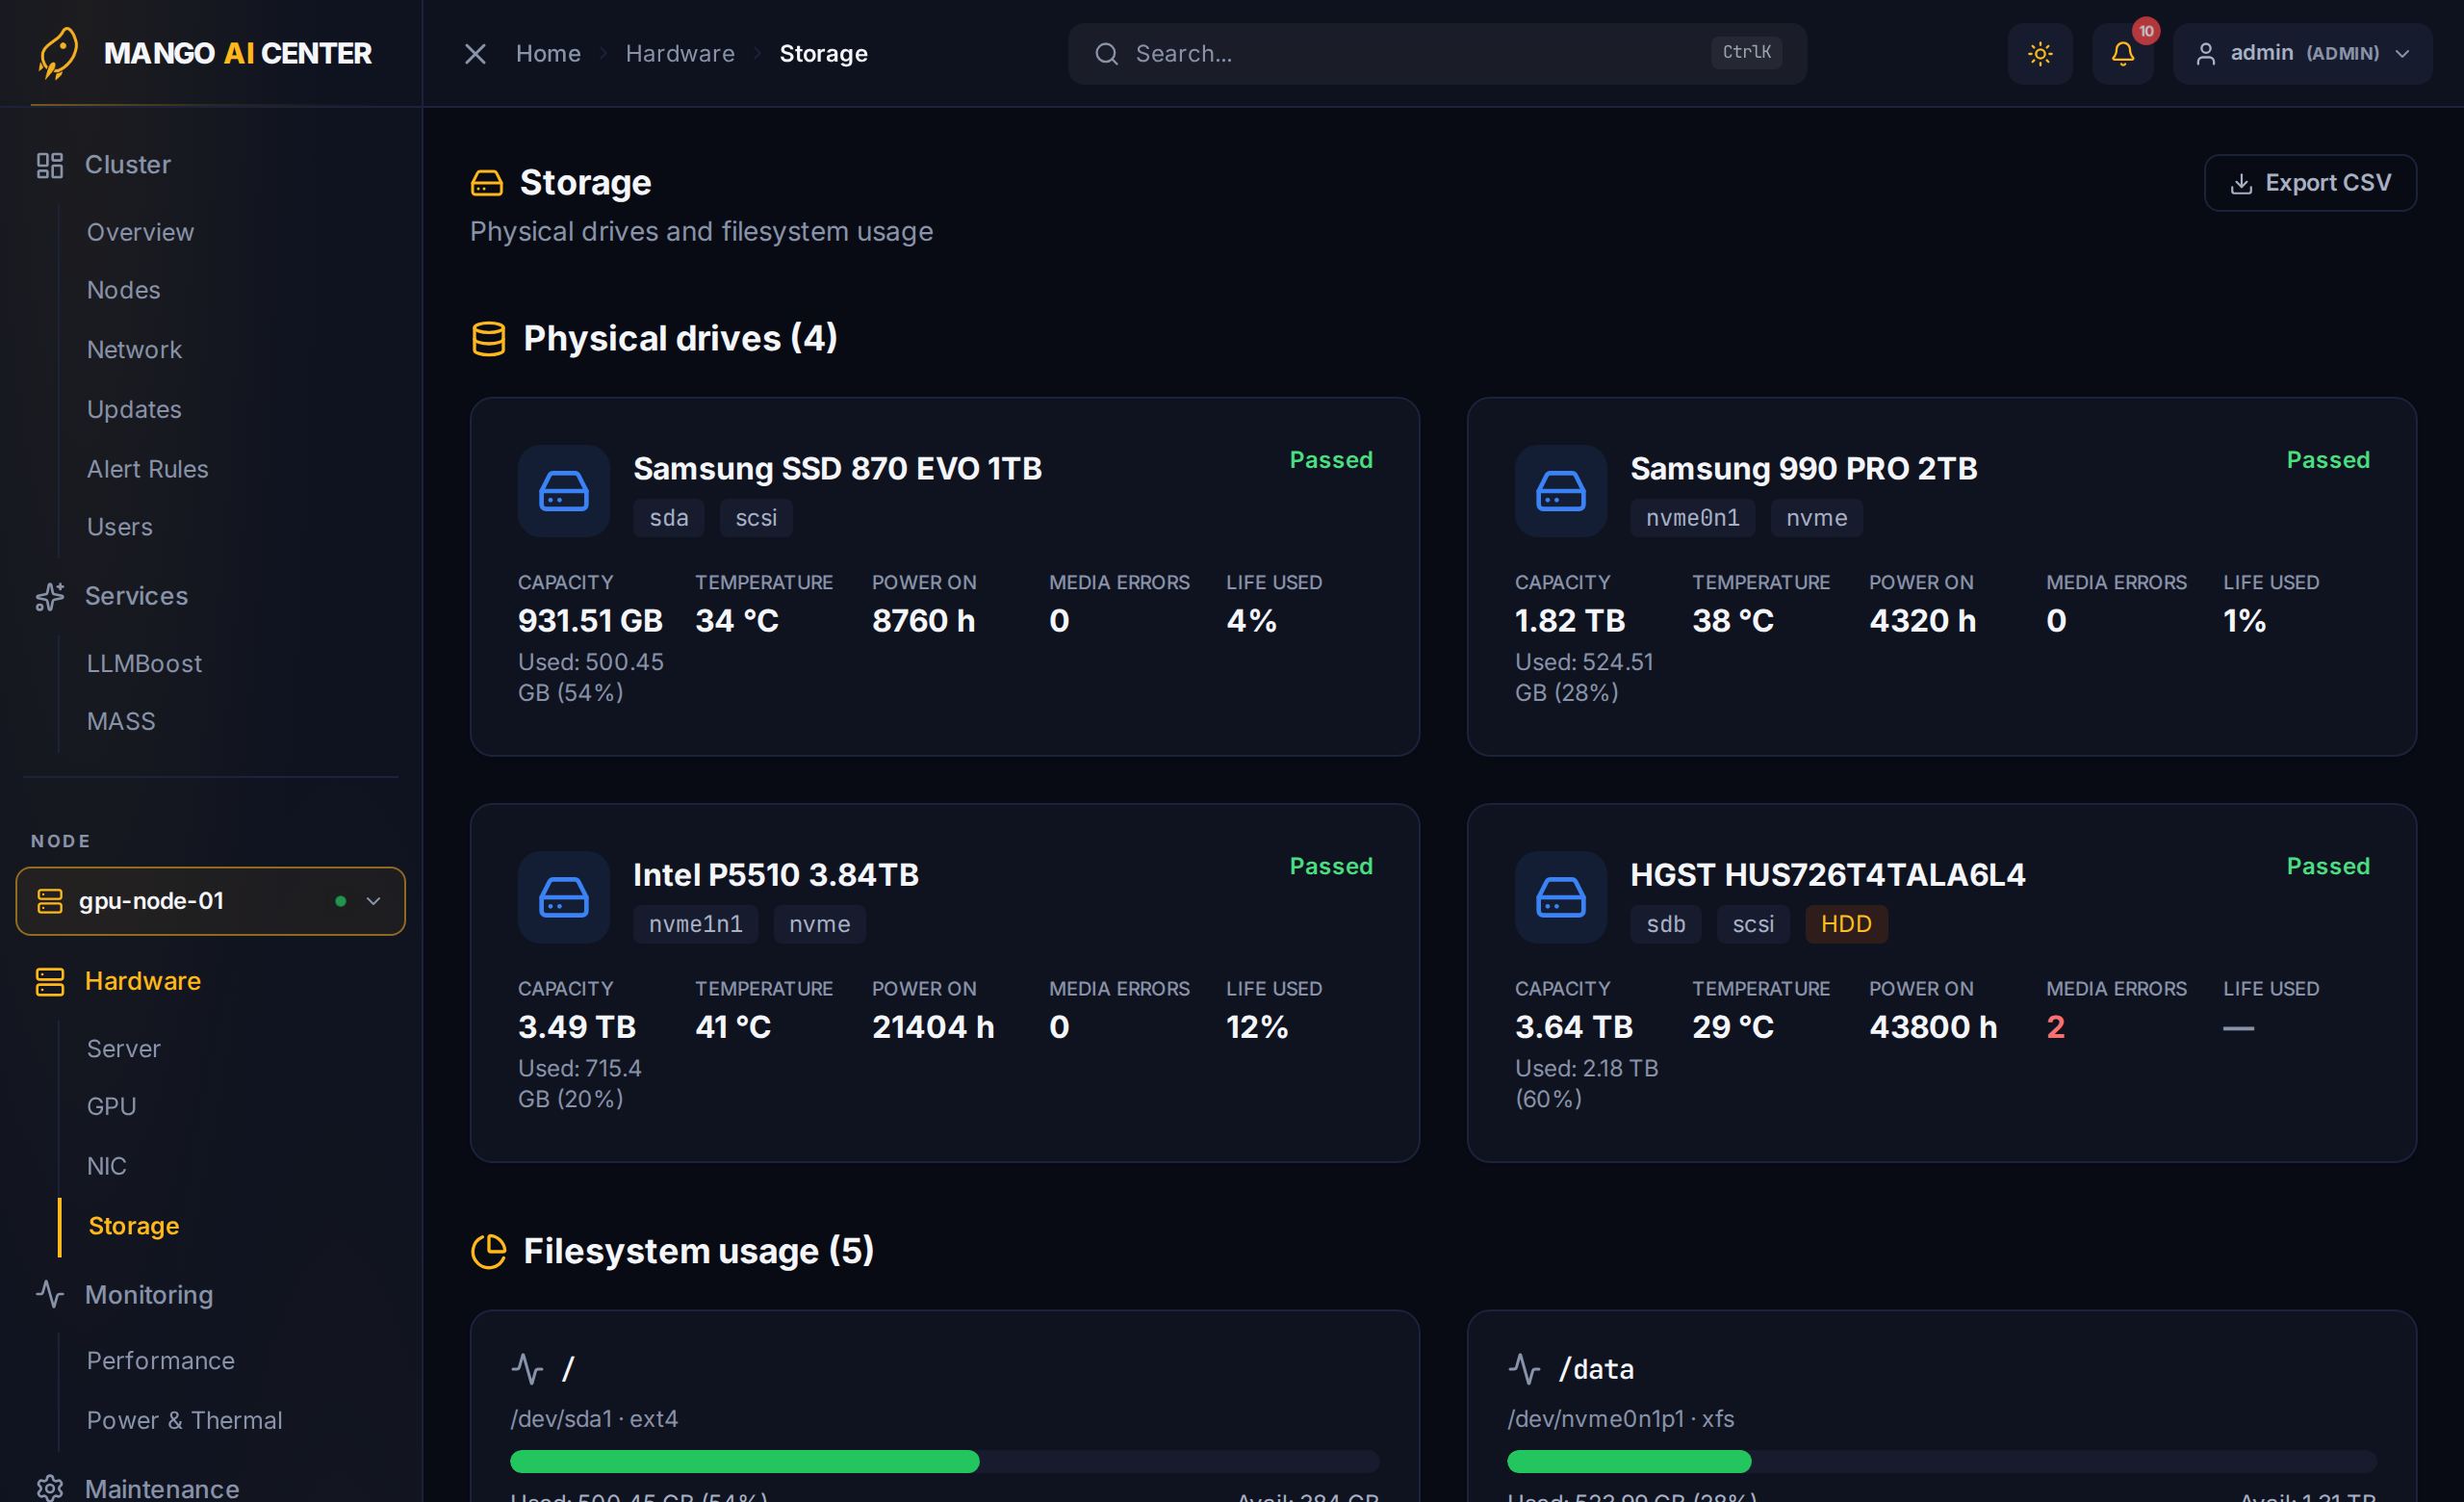Open the NIC hardware page

coord(106,1167)
